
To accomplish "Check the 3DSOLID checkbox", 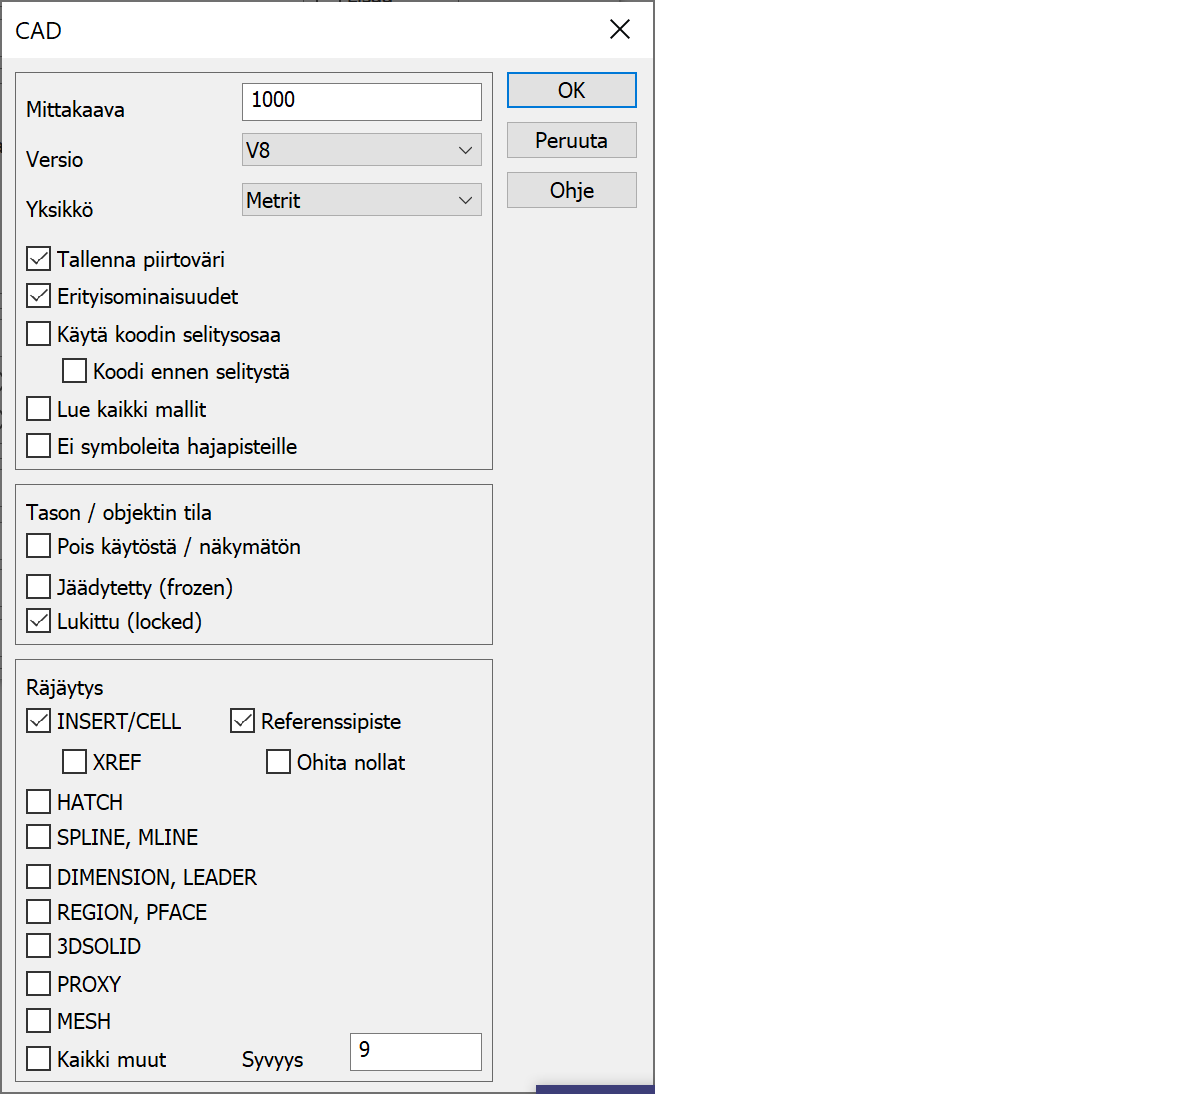I will 39,946.
